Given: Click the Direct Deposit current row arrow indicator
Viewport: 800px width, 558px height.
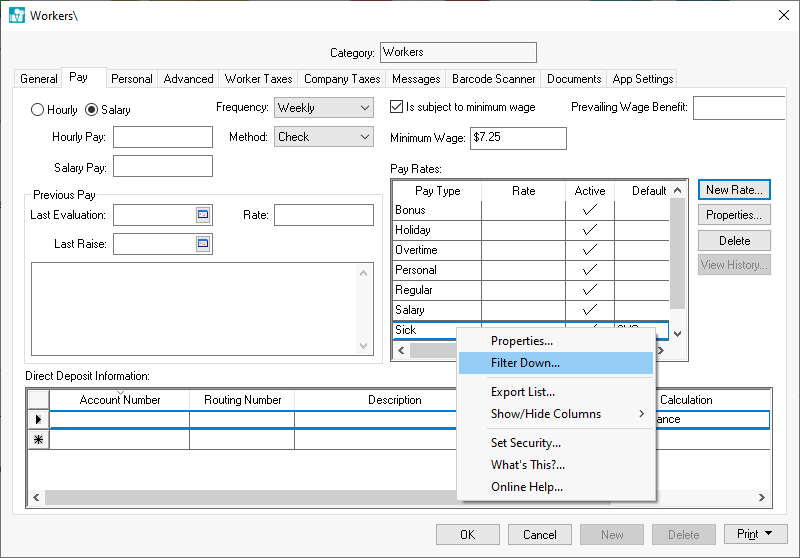Looking at the screenshot, I should (38, 420).
